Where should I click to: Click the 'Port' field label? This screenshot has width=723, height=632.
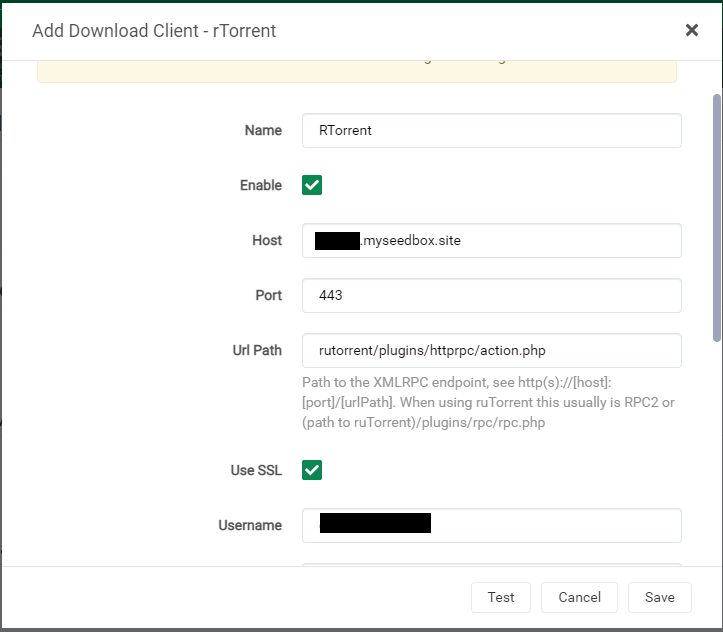click(268, 295)
